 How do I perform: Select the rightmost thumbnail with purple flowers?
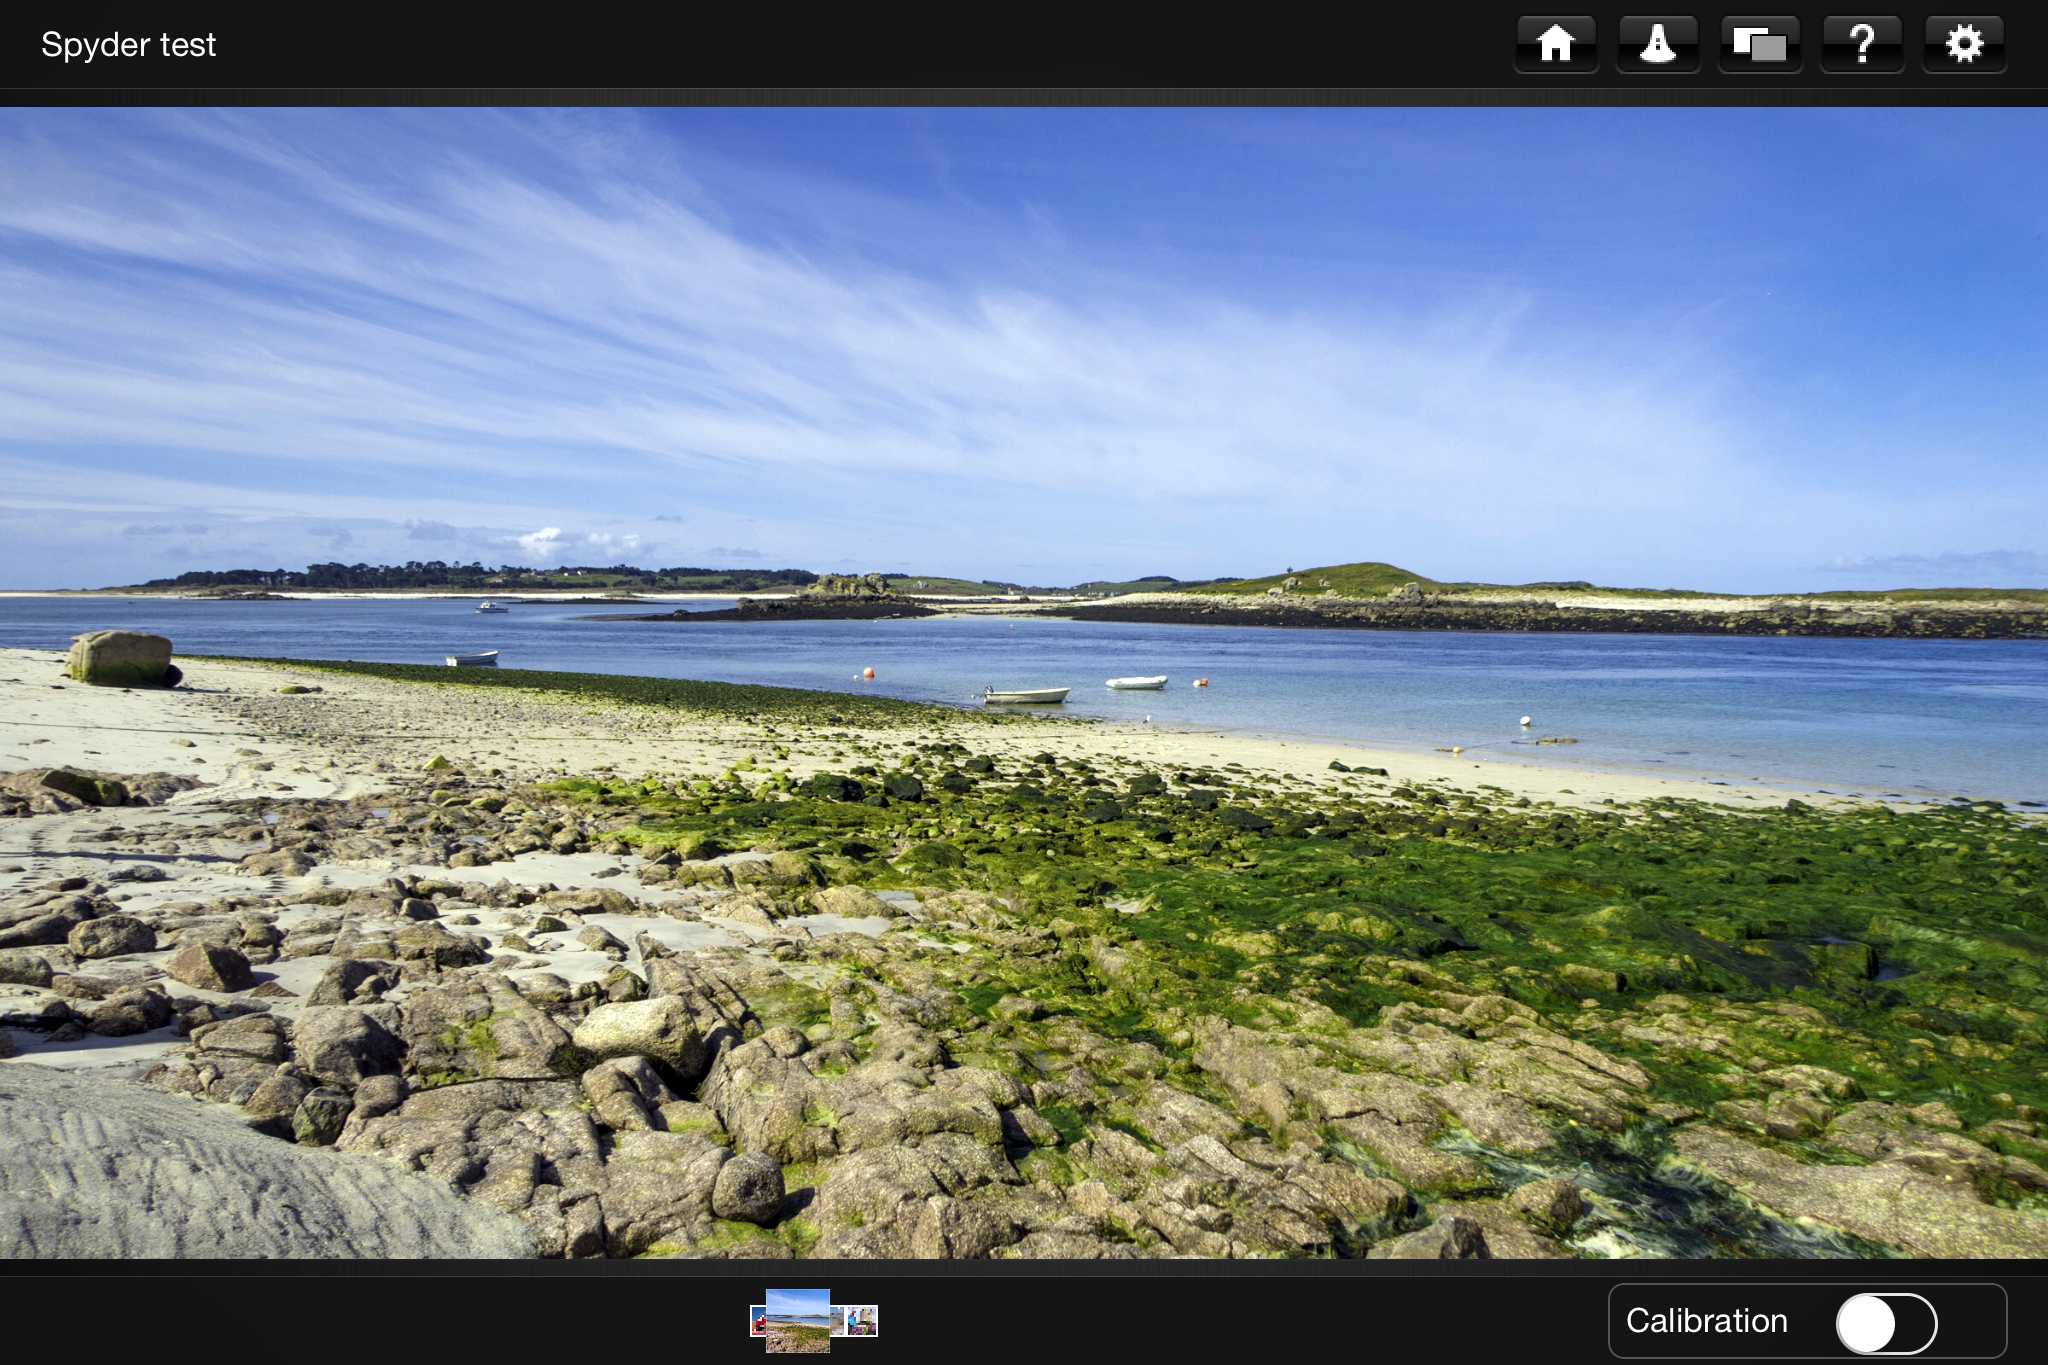click(862, 1321)
